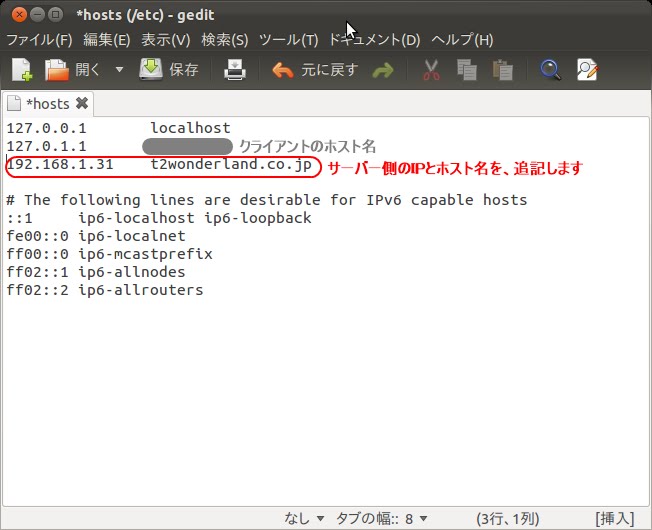The height and width of the screenshot is (530, 652).
Task: Expand the recent files arrow next to 開く
Action: (119, 69)
